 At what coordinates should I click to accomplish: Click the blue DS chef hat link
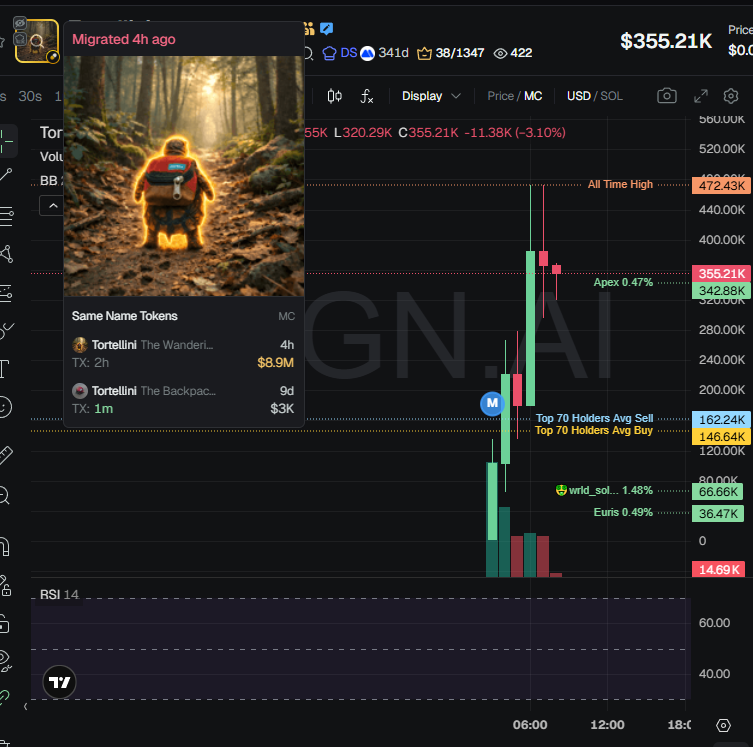point(340,53)
